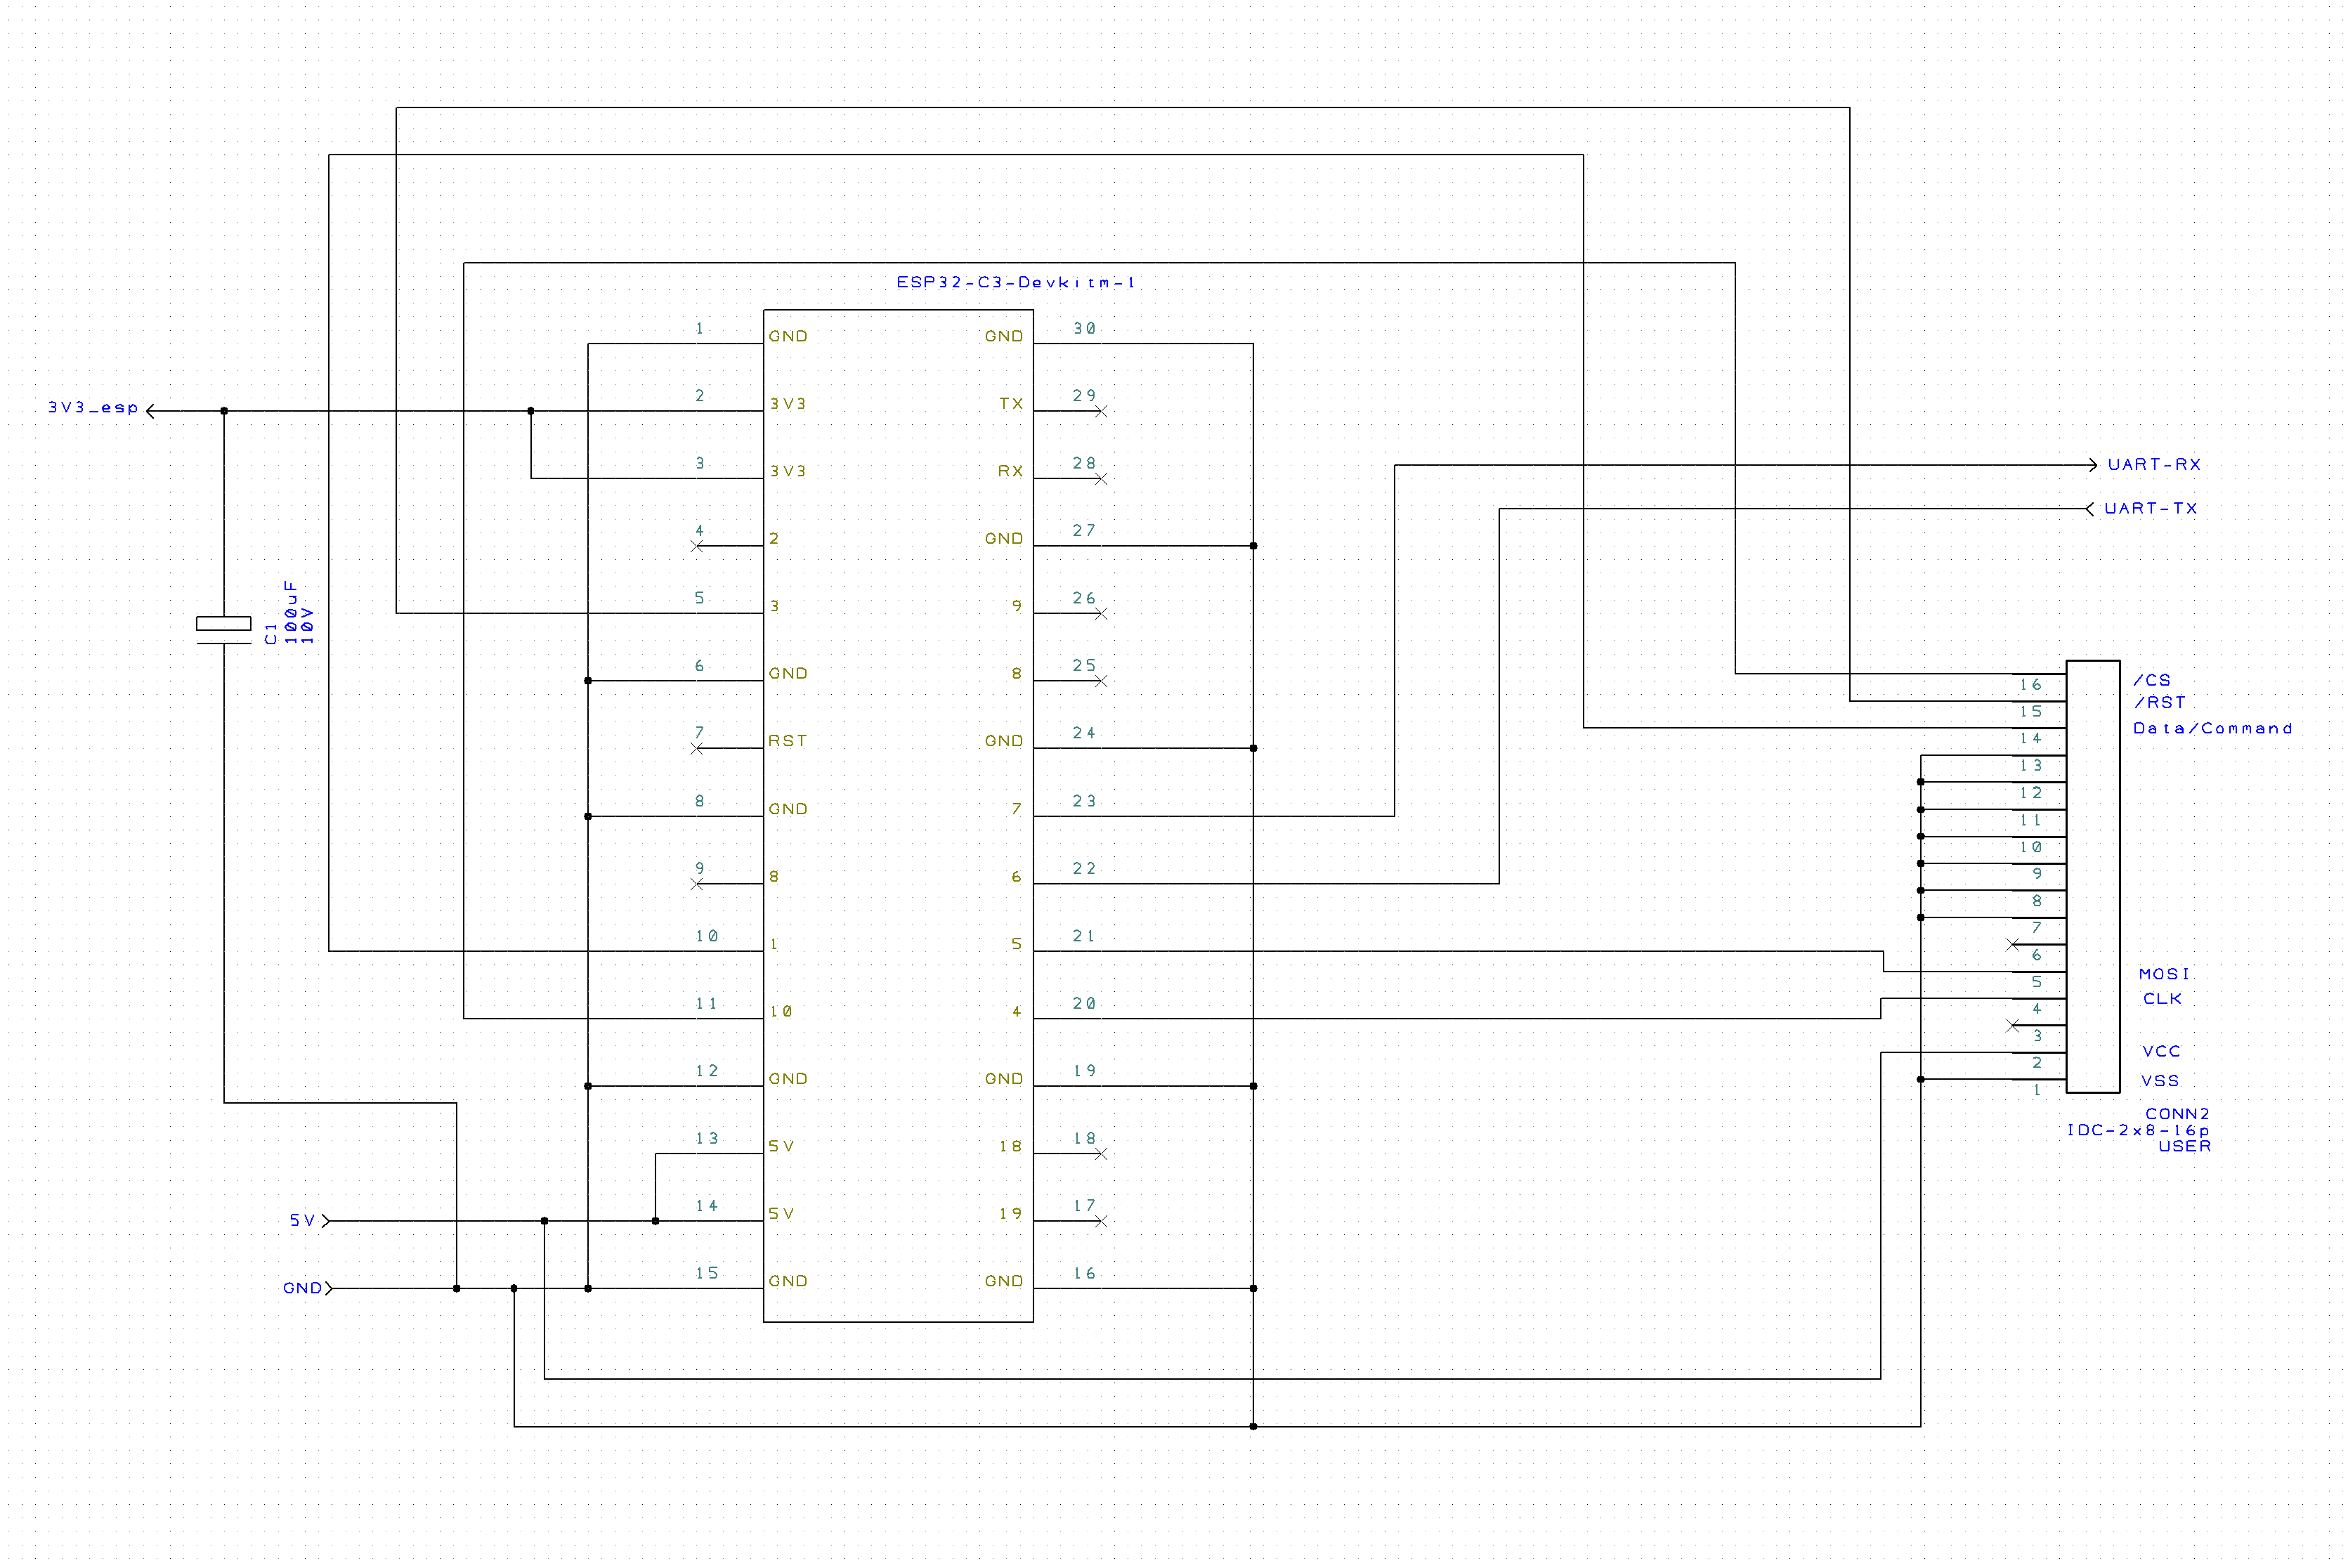Select the Data/Command label
Screen dimensions: 2348x1568
2212,729
